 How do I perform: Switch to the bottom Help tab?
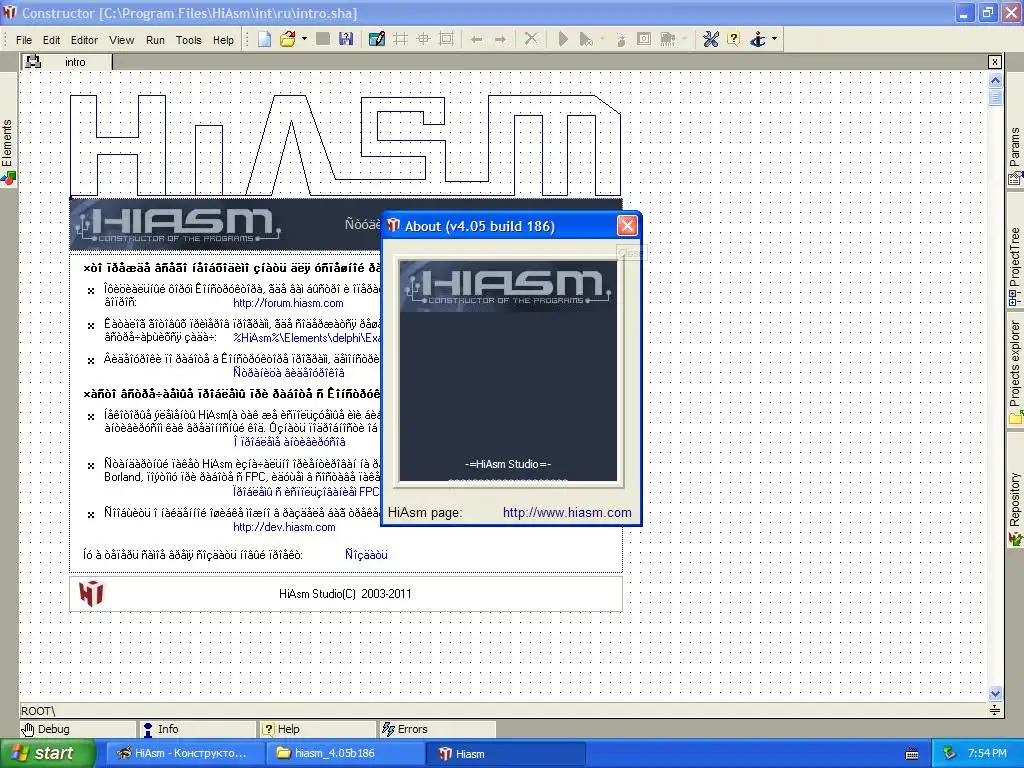[318, 729]
